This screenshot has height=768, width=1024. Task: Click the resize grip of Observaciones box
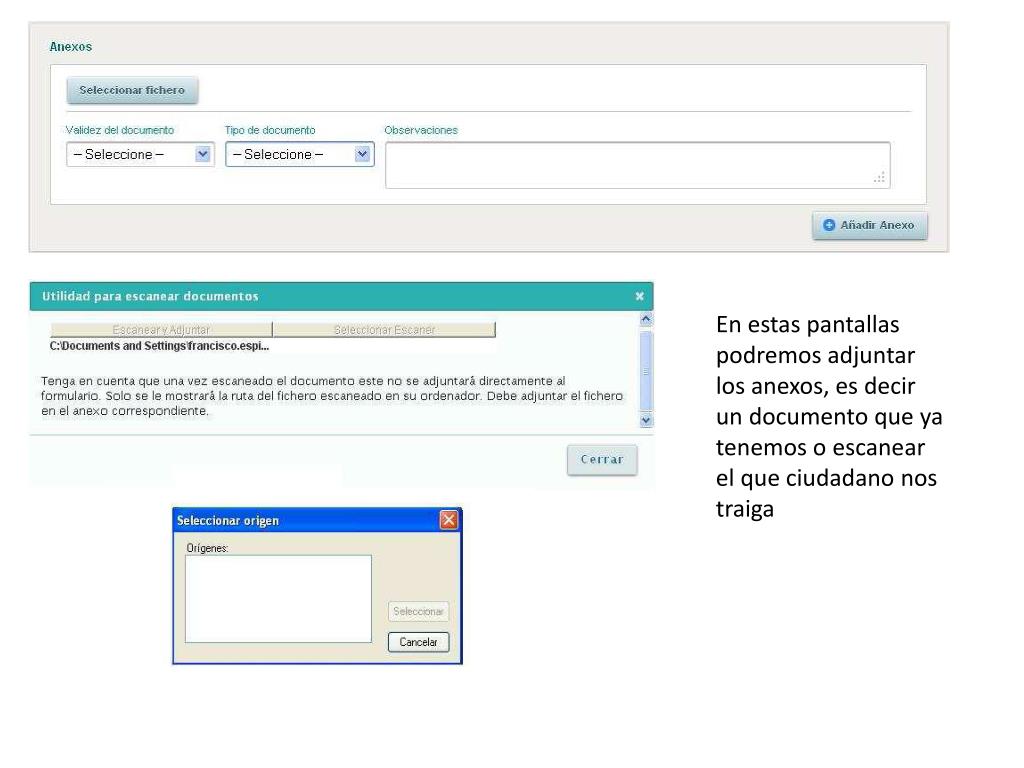point(880,178)
